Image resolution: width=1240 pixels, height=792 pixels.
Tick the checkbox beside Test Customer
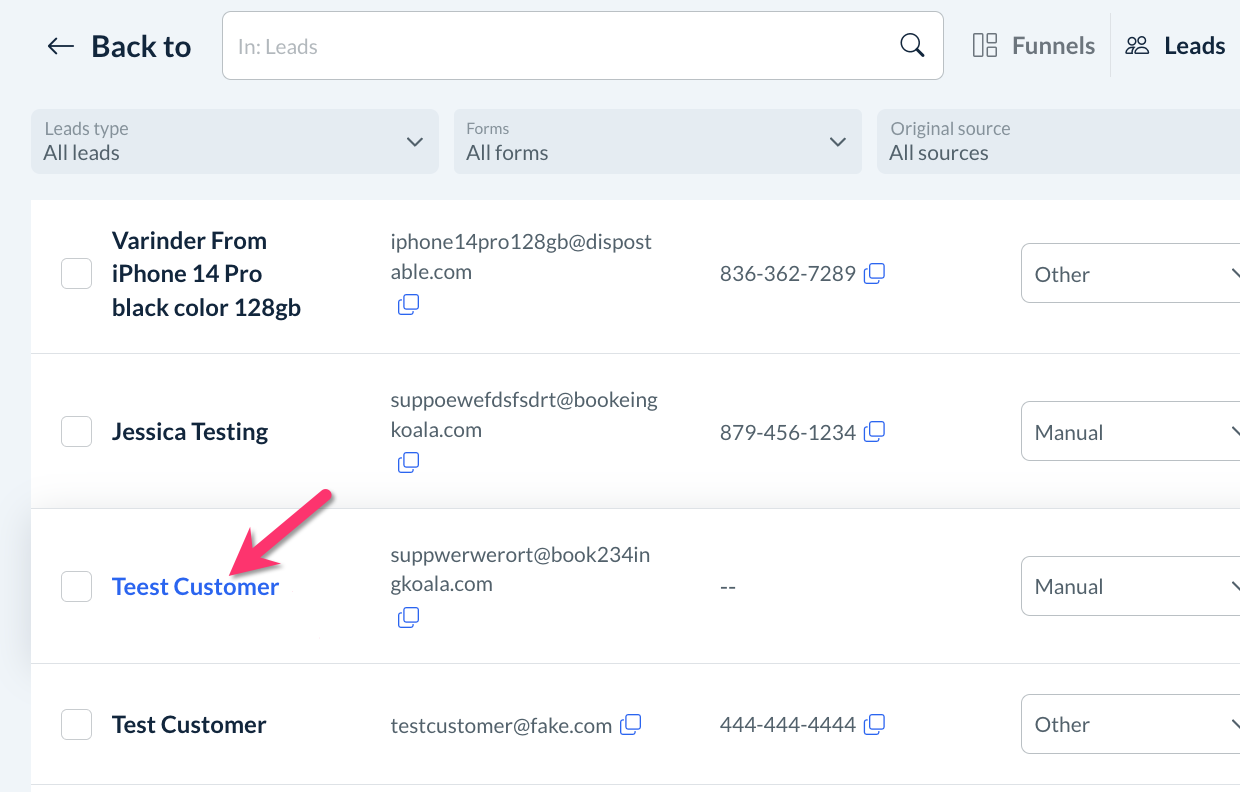pos(77,725)
